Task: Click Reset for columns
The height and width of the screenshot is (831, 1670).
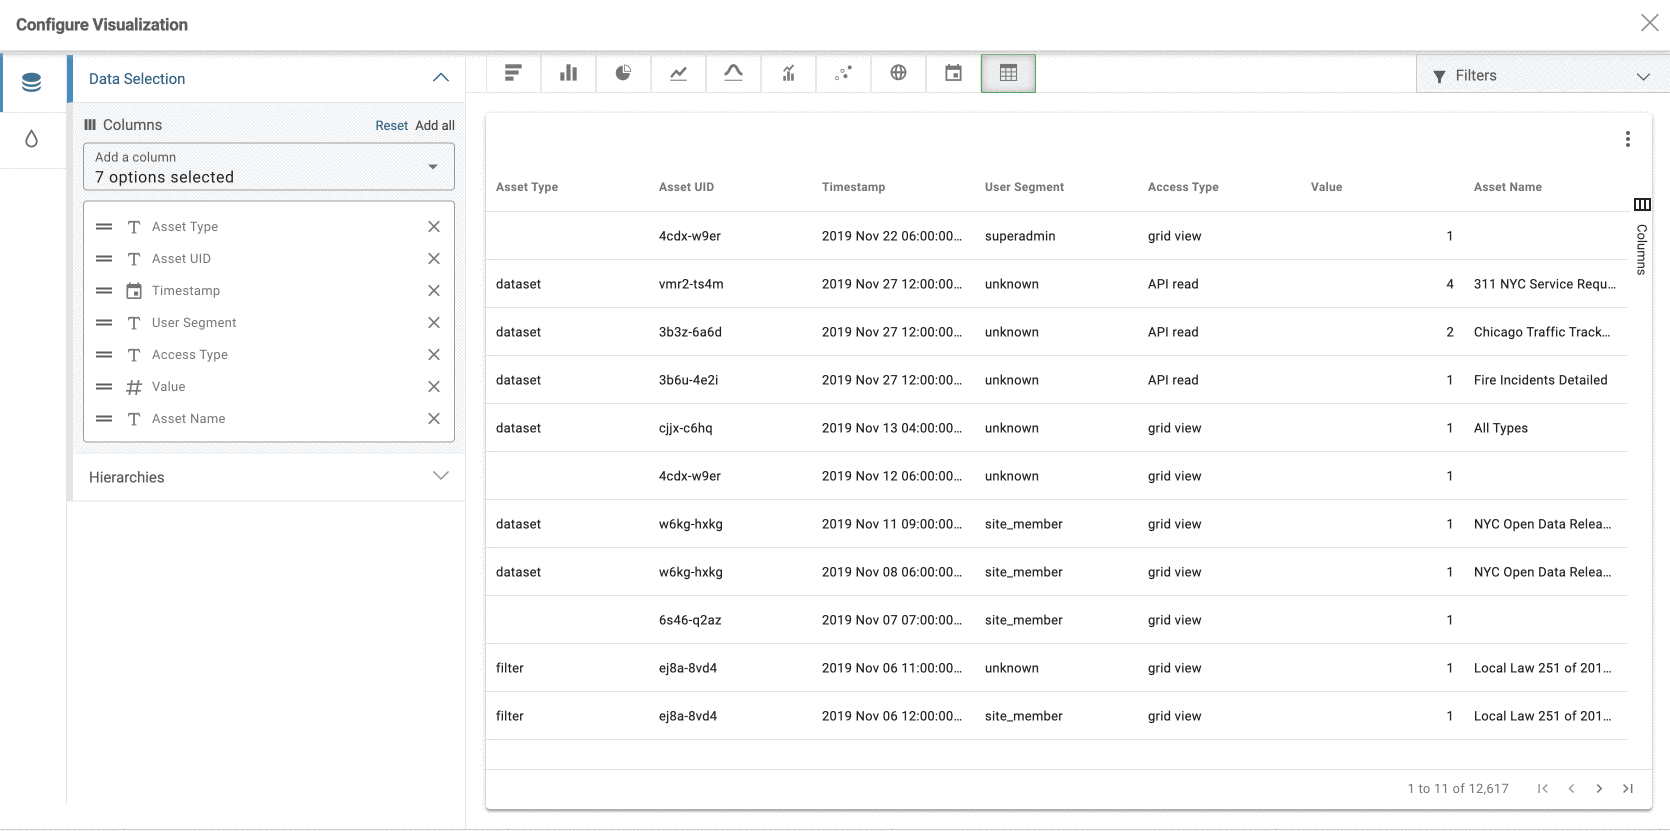Action: [x=391, y=126]
